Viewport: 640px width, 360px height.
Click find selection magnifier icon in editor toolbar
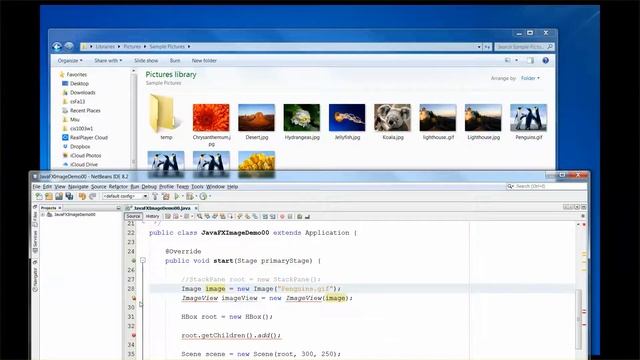[x=200, y=216]
